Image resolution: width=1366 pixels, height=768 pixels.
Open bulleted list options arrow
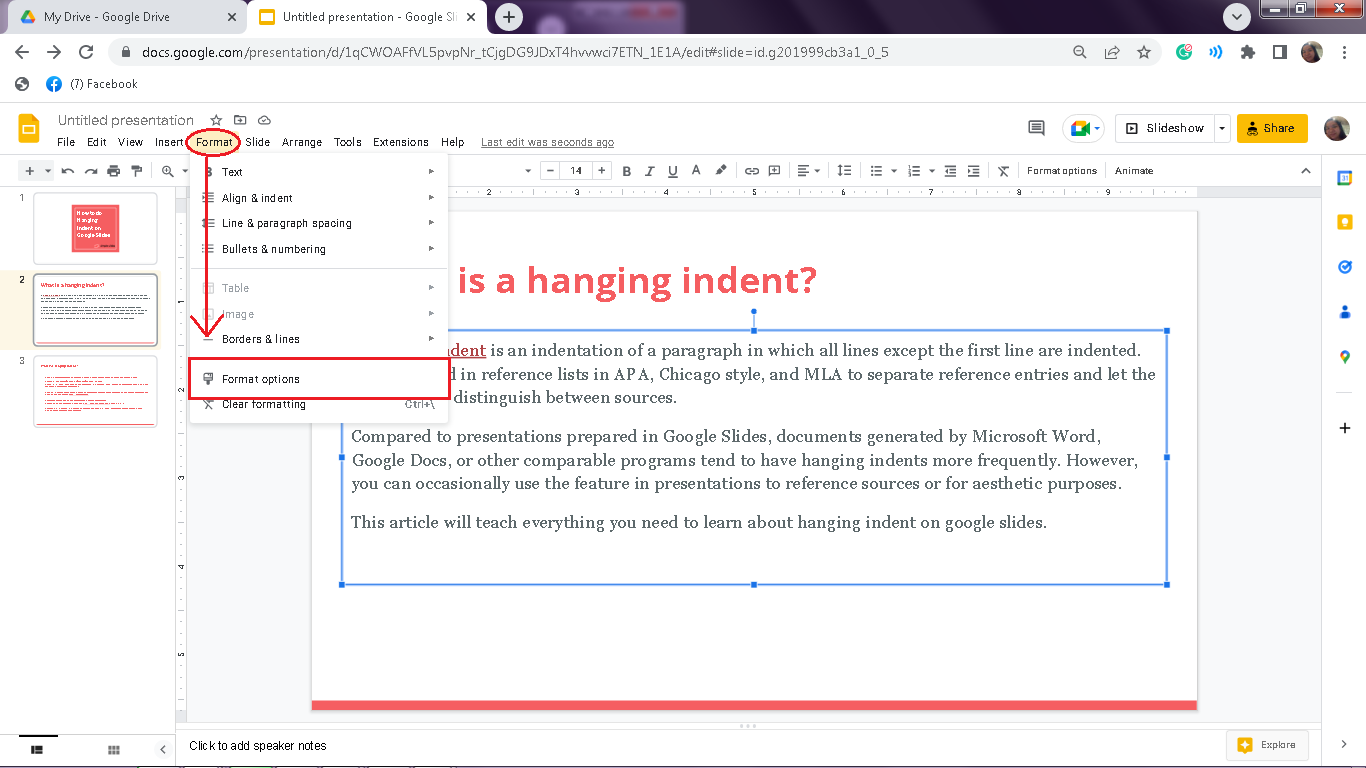(892, 171)
